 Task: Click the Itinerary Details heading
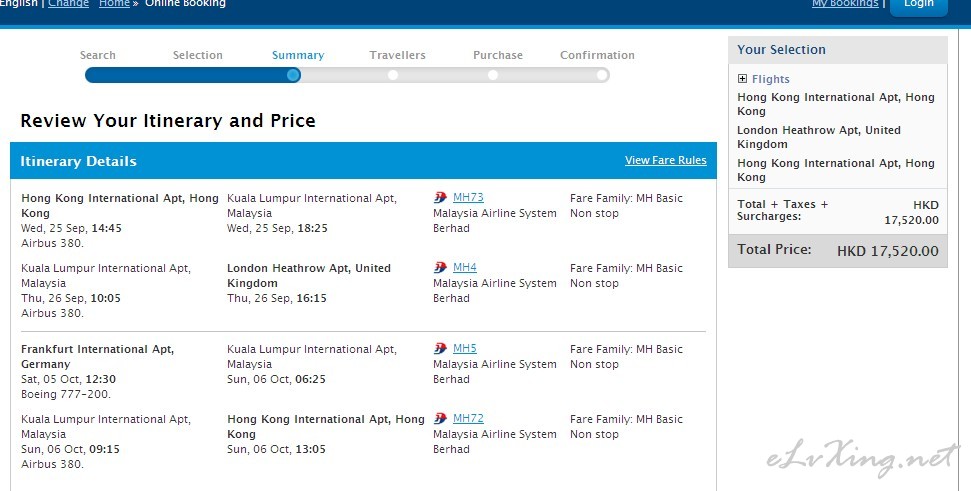pyautogui.click(x=79, y=162)
